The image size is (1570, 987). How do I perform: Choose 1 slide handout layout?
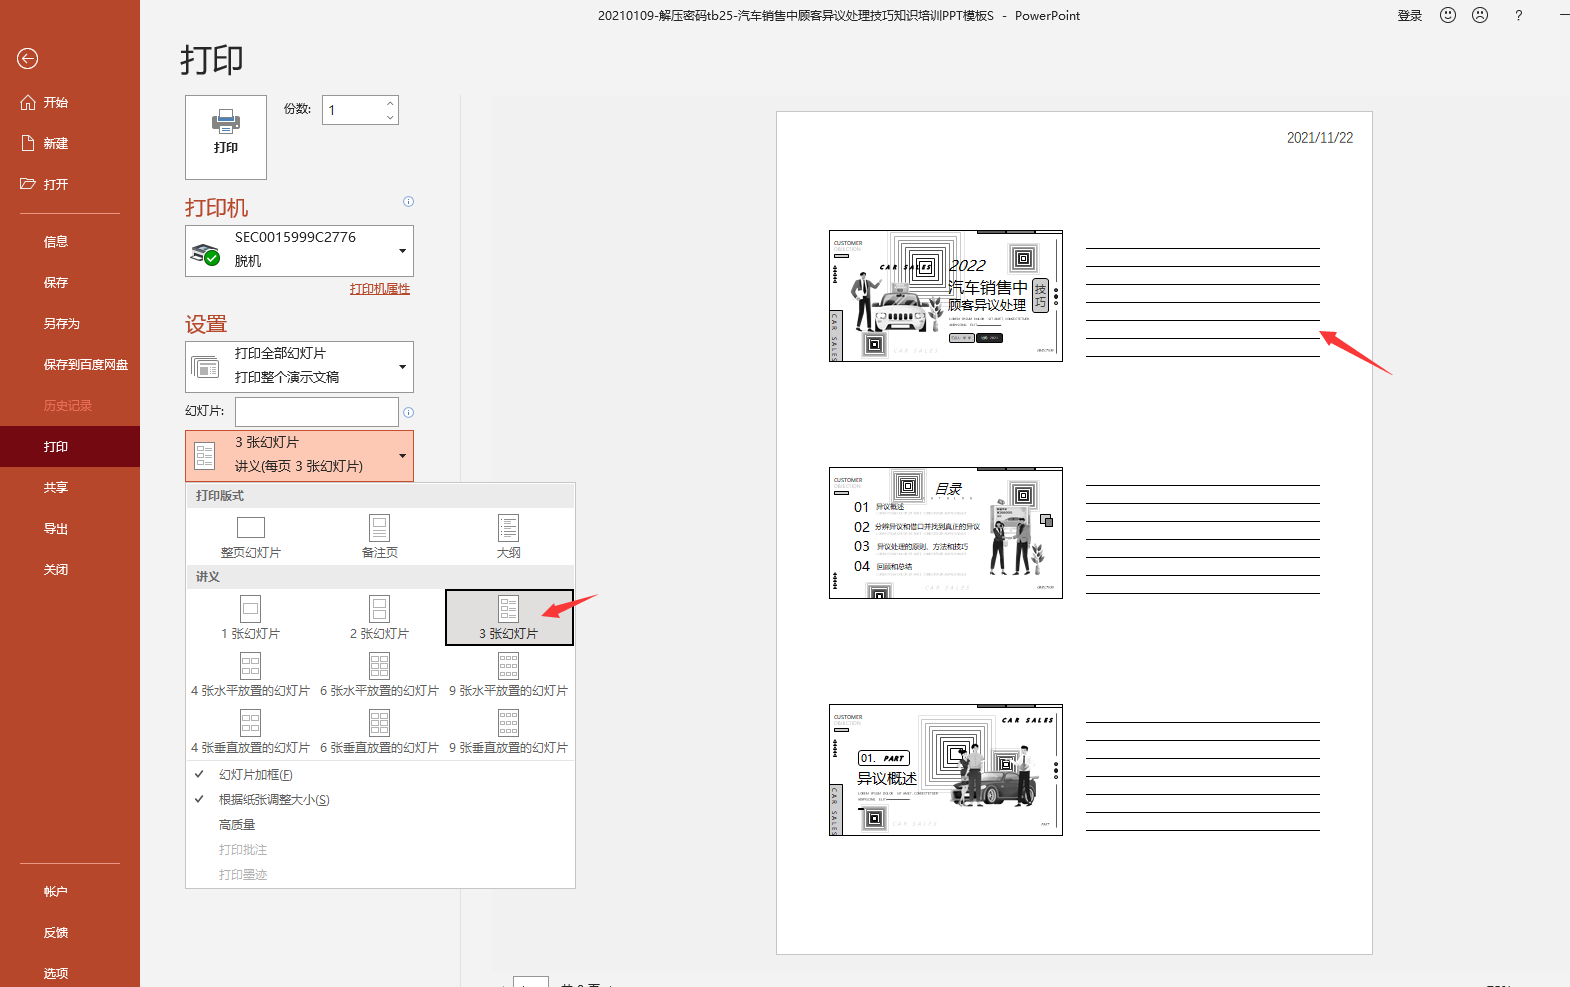(251, 618)
